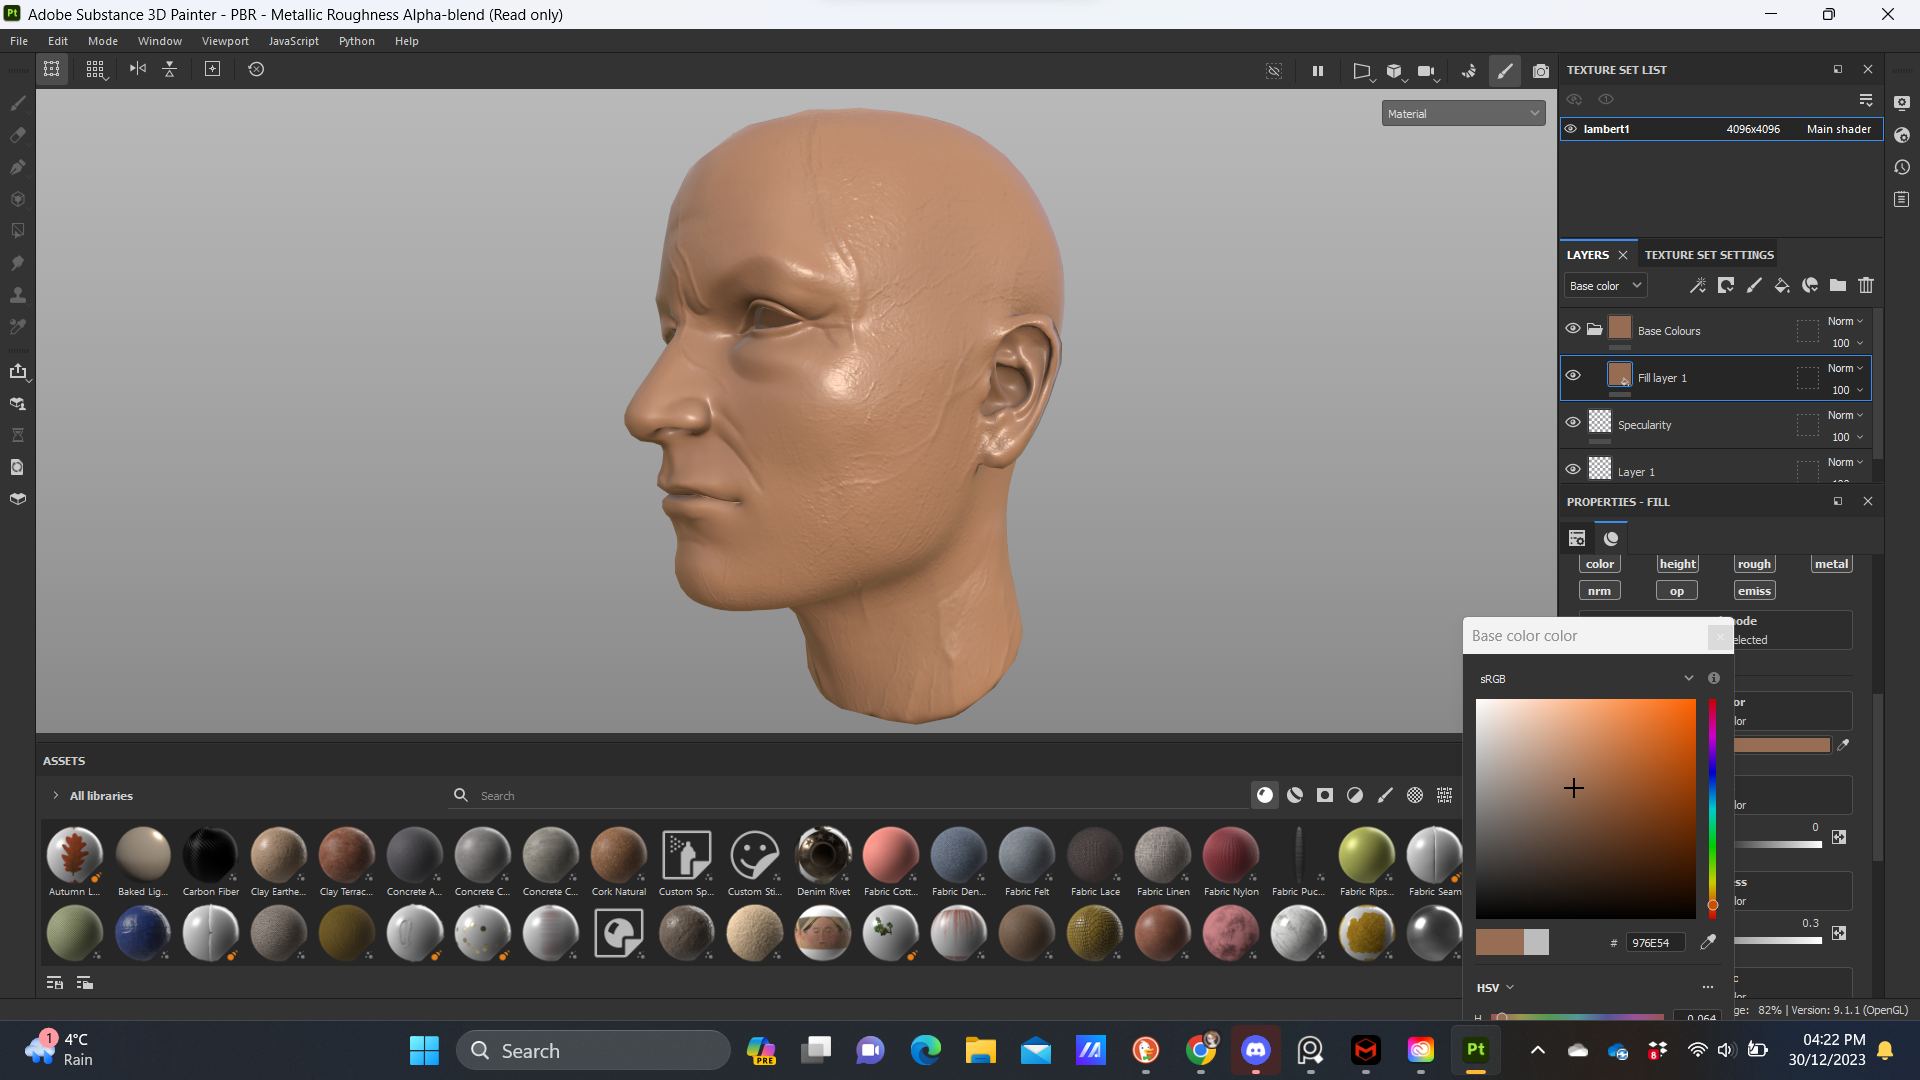Select the Layers tab

1588,255
